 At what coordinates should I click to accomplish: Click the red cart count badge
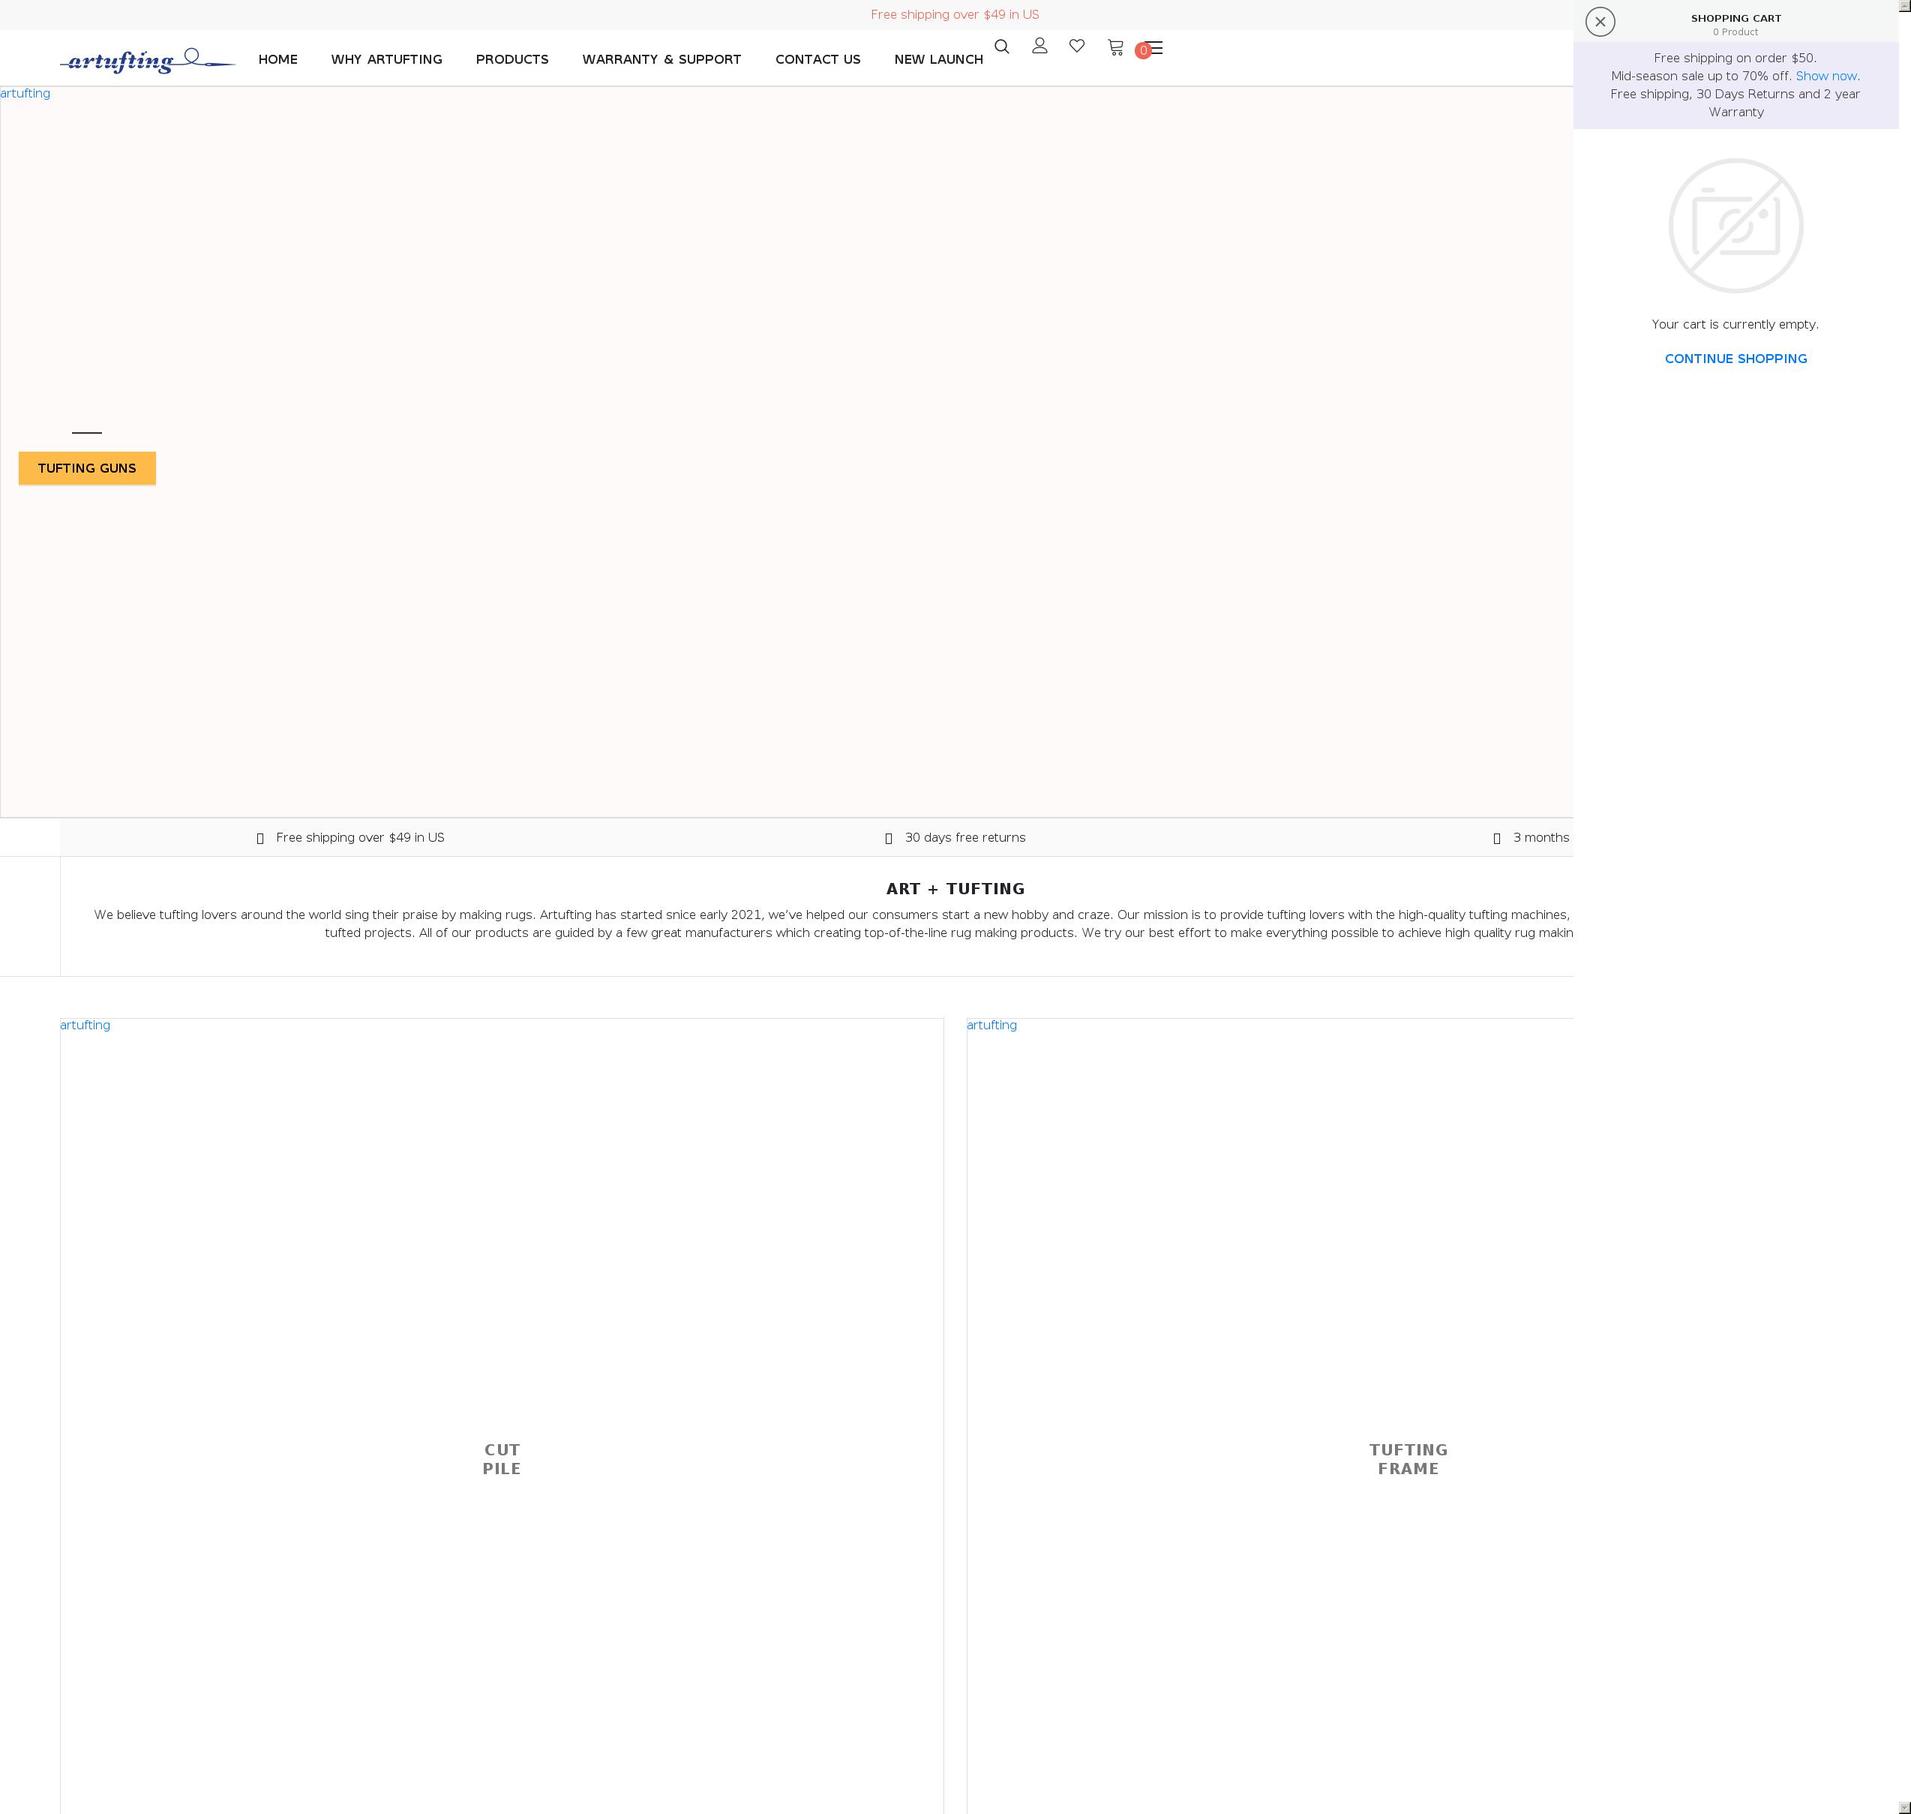point(1143,51)
